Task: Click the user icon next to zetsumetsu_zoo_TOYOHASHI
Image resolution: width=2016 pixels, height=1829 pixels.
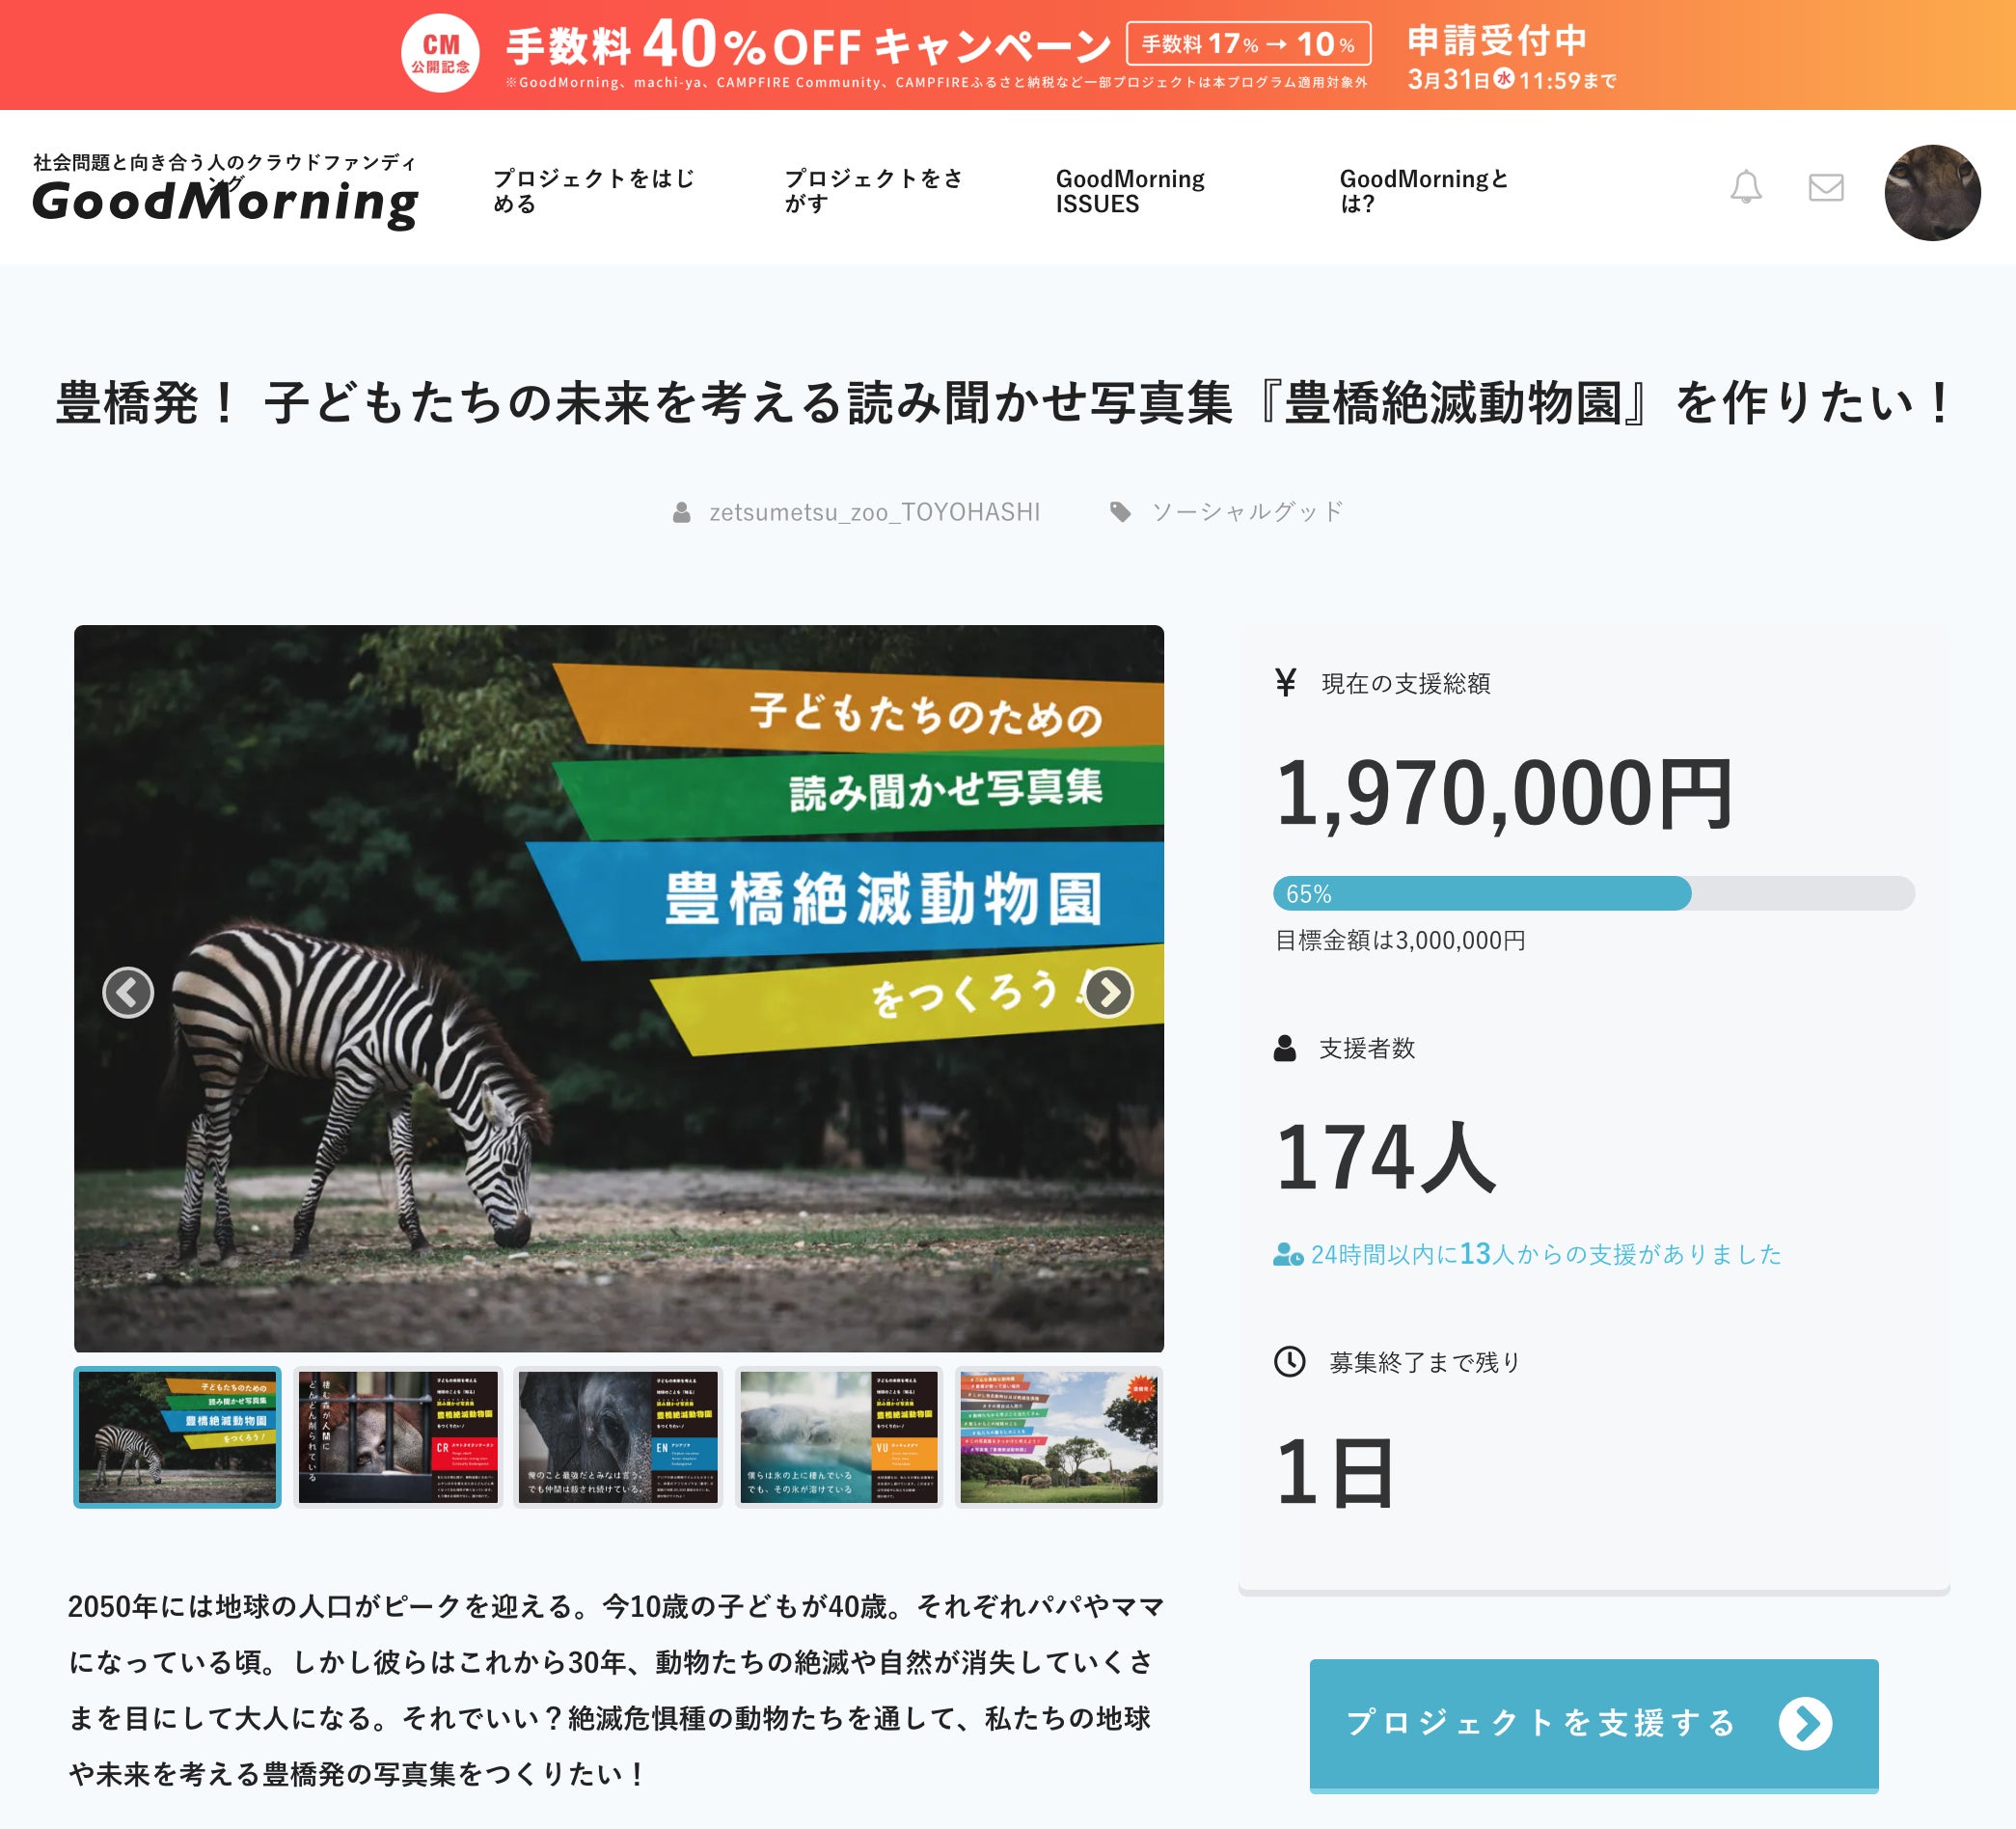Action: [681, 512]
